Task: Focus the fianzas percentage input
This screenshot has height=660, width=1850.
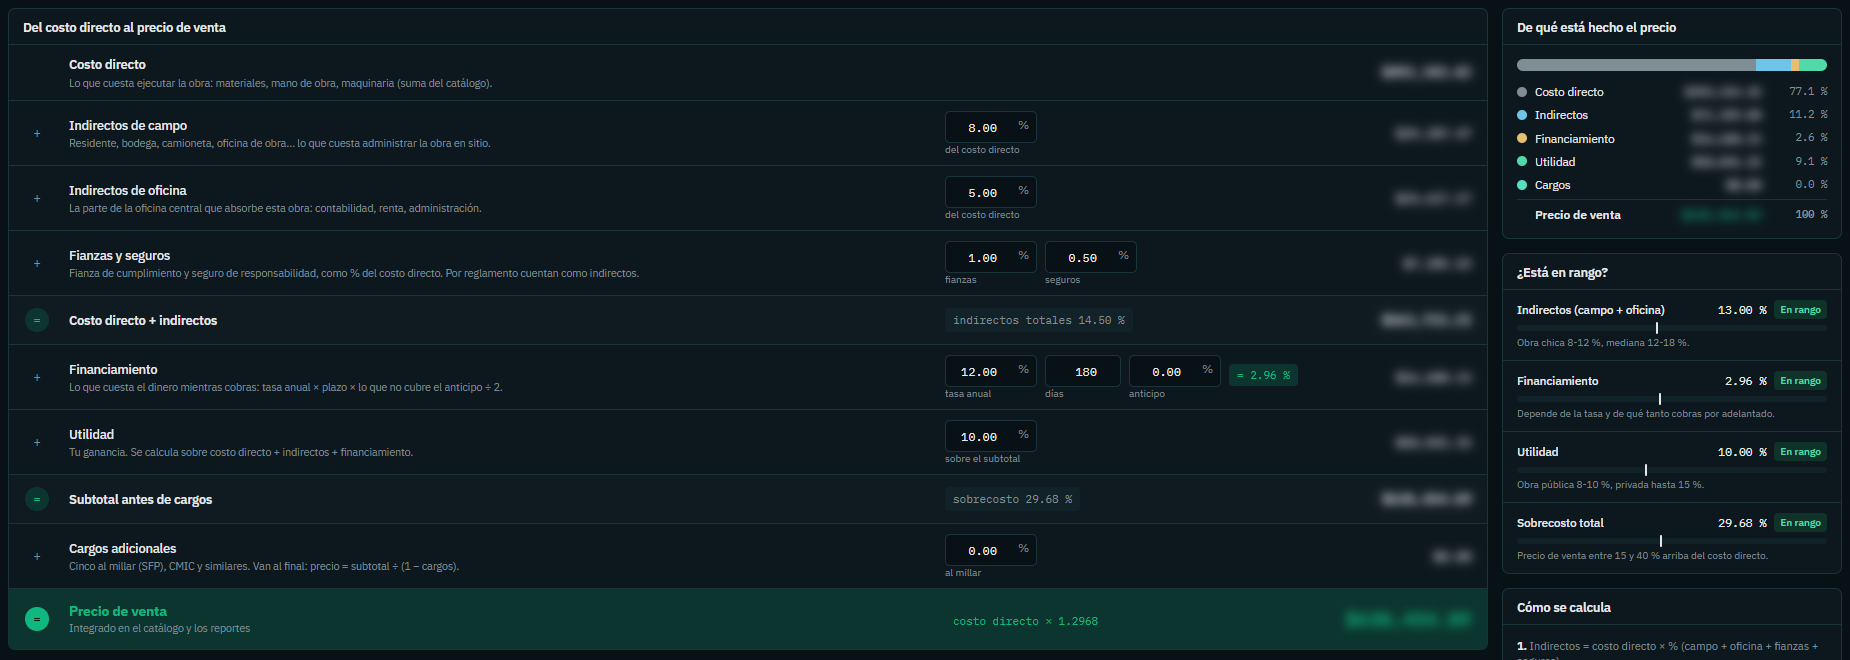Action: pos(990,257)
